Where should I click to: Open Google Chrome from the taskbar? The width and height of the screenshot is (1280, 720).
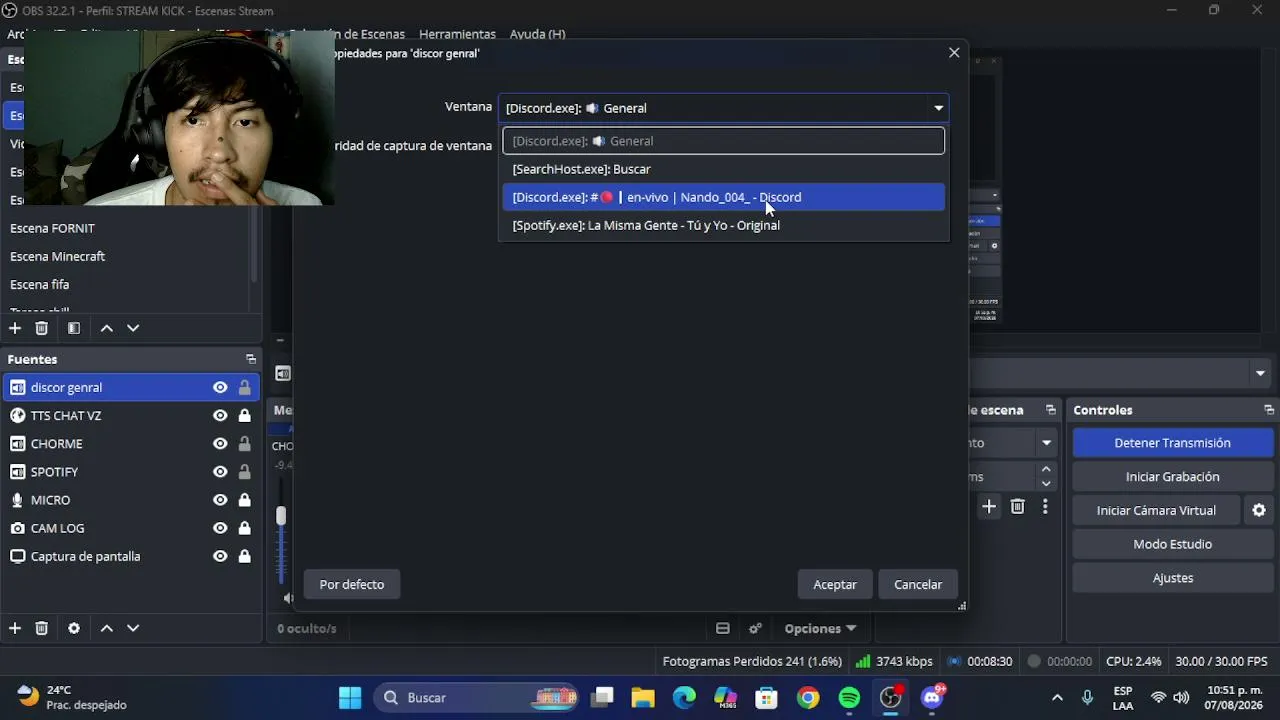[808, 698]
